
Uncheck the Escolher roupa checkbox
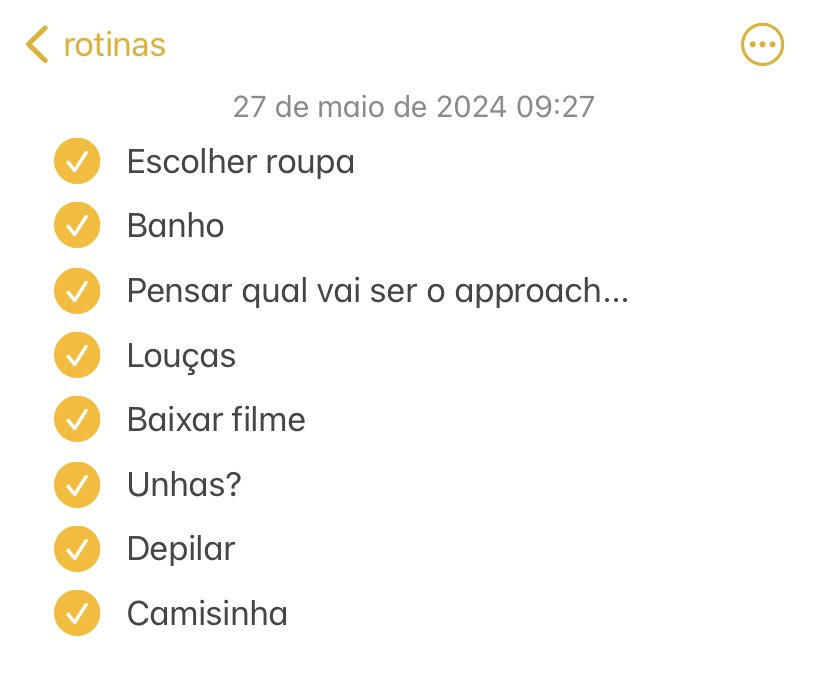[77, 161]
